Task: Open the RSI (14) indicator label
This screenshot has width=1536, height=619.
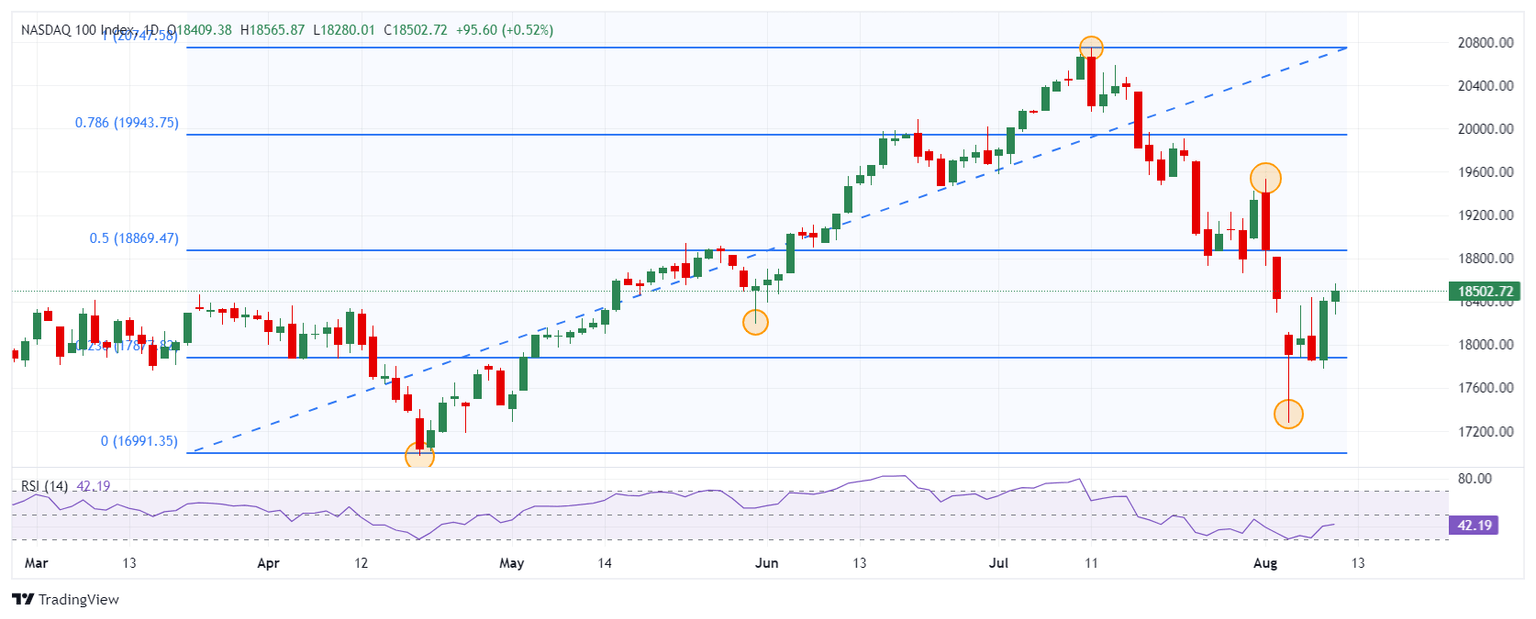Action: [x=45, y=486]
